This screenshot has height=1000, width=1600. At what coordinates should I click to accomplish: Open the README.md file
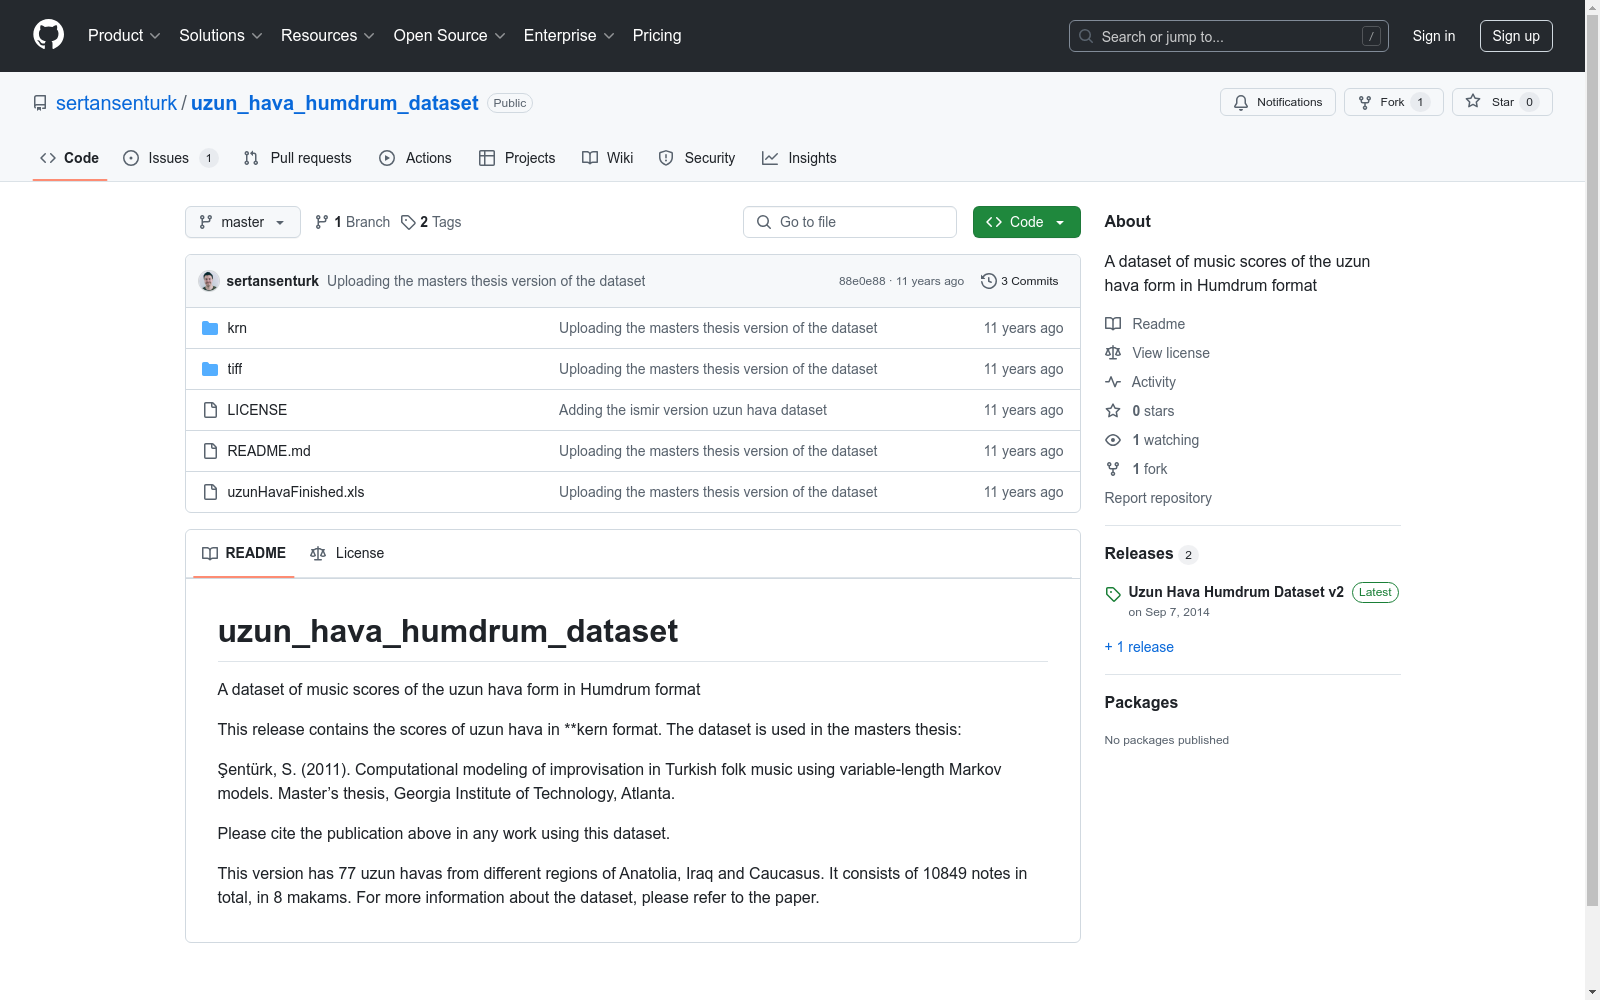(x=269, y=451)
